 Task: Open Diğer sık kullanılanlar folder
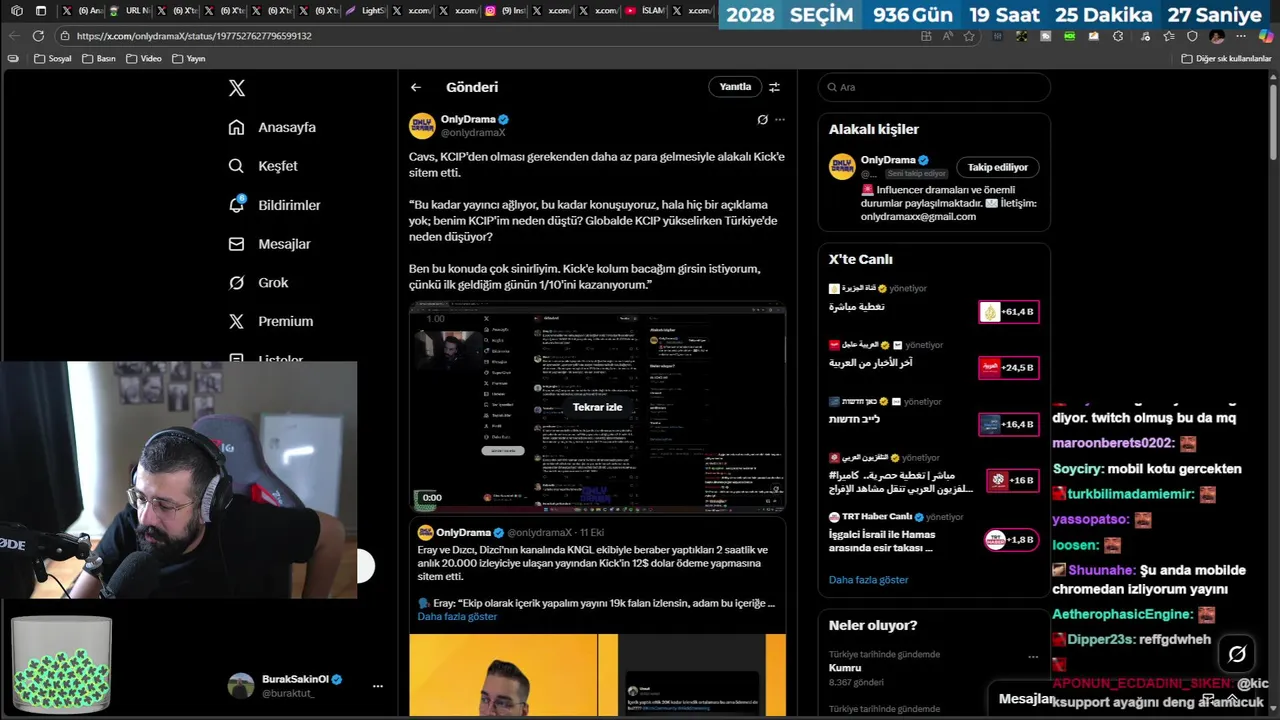click(x=1226, y=59)
